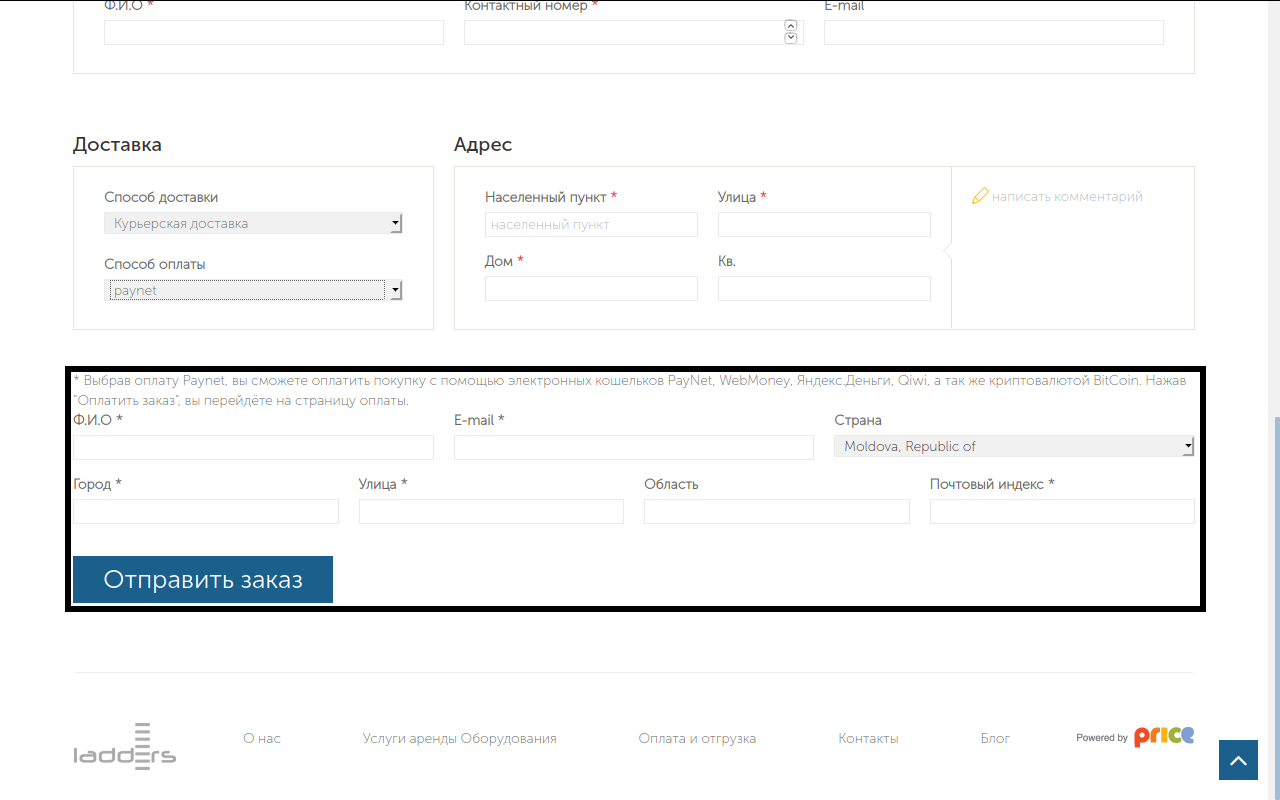This screenshot has width=1280, height=800.
Task: Decrease contact number with down stepper arrow
Action: (x=791, y=38)
